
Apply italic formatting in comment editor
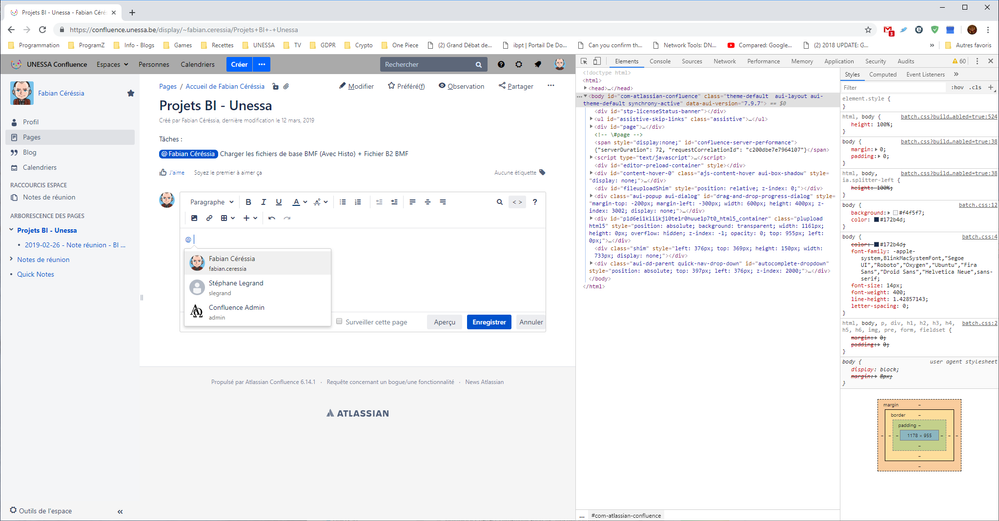[x=263, y=202]
